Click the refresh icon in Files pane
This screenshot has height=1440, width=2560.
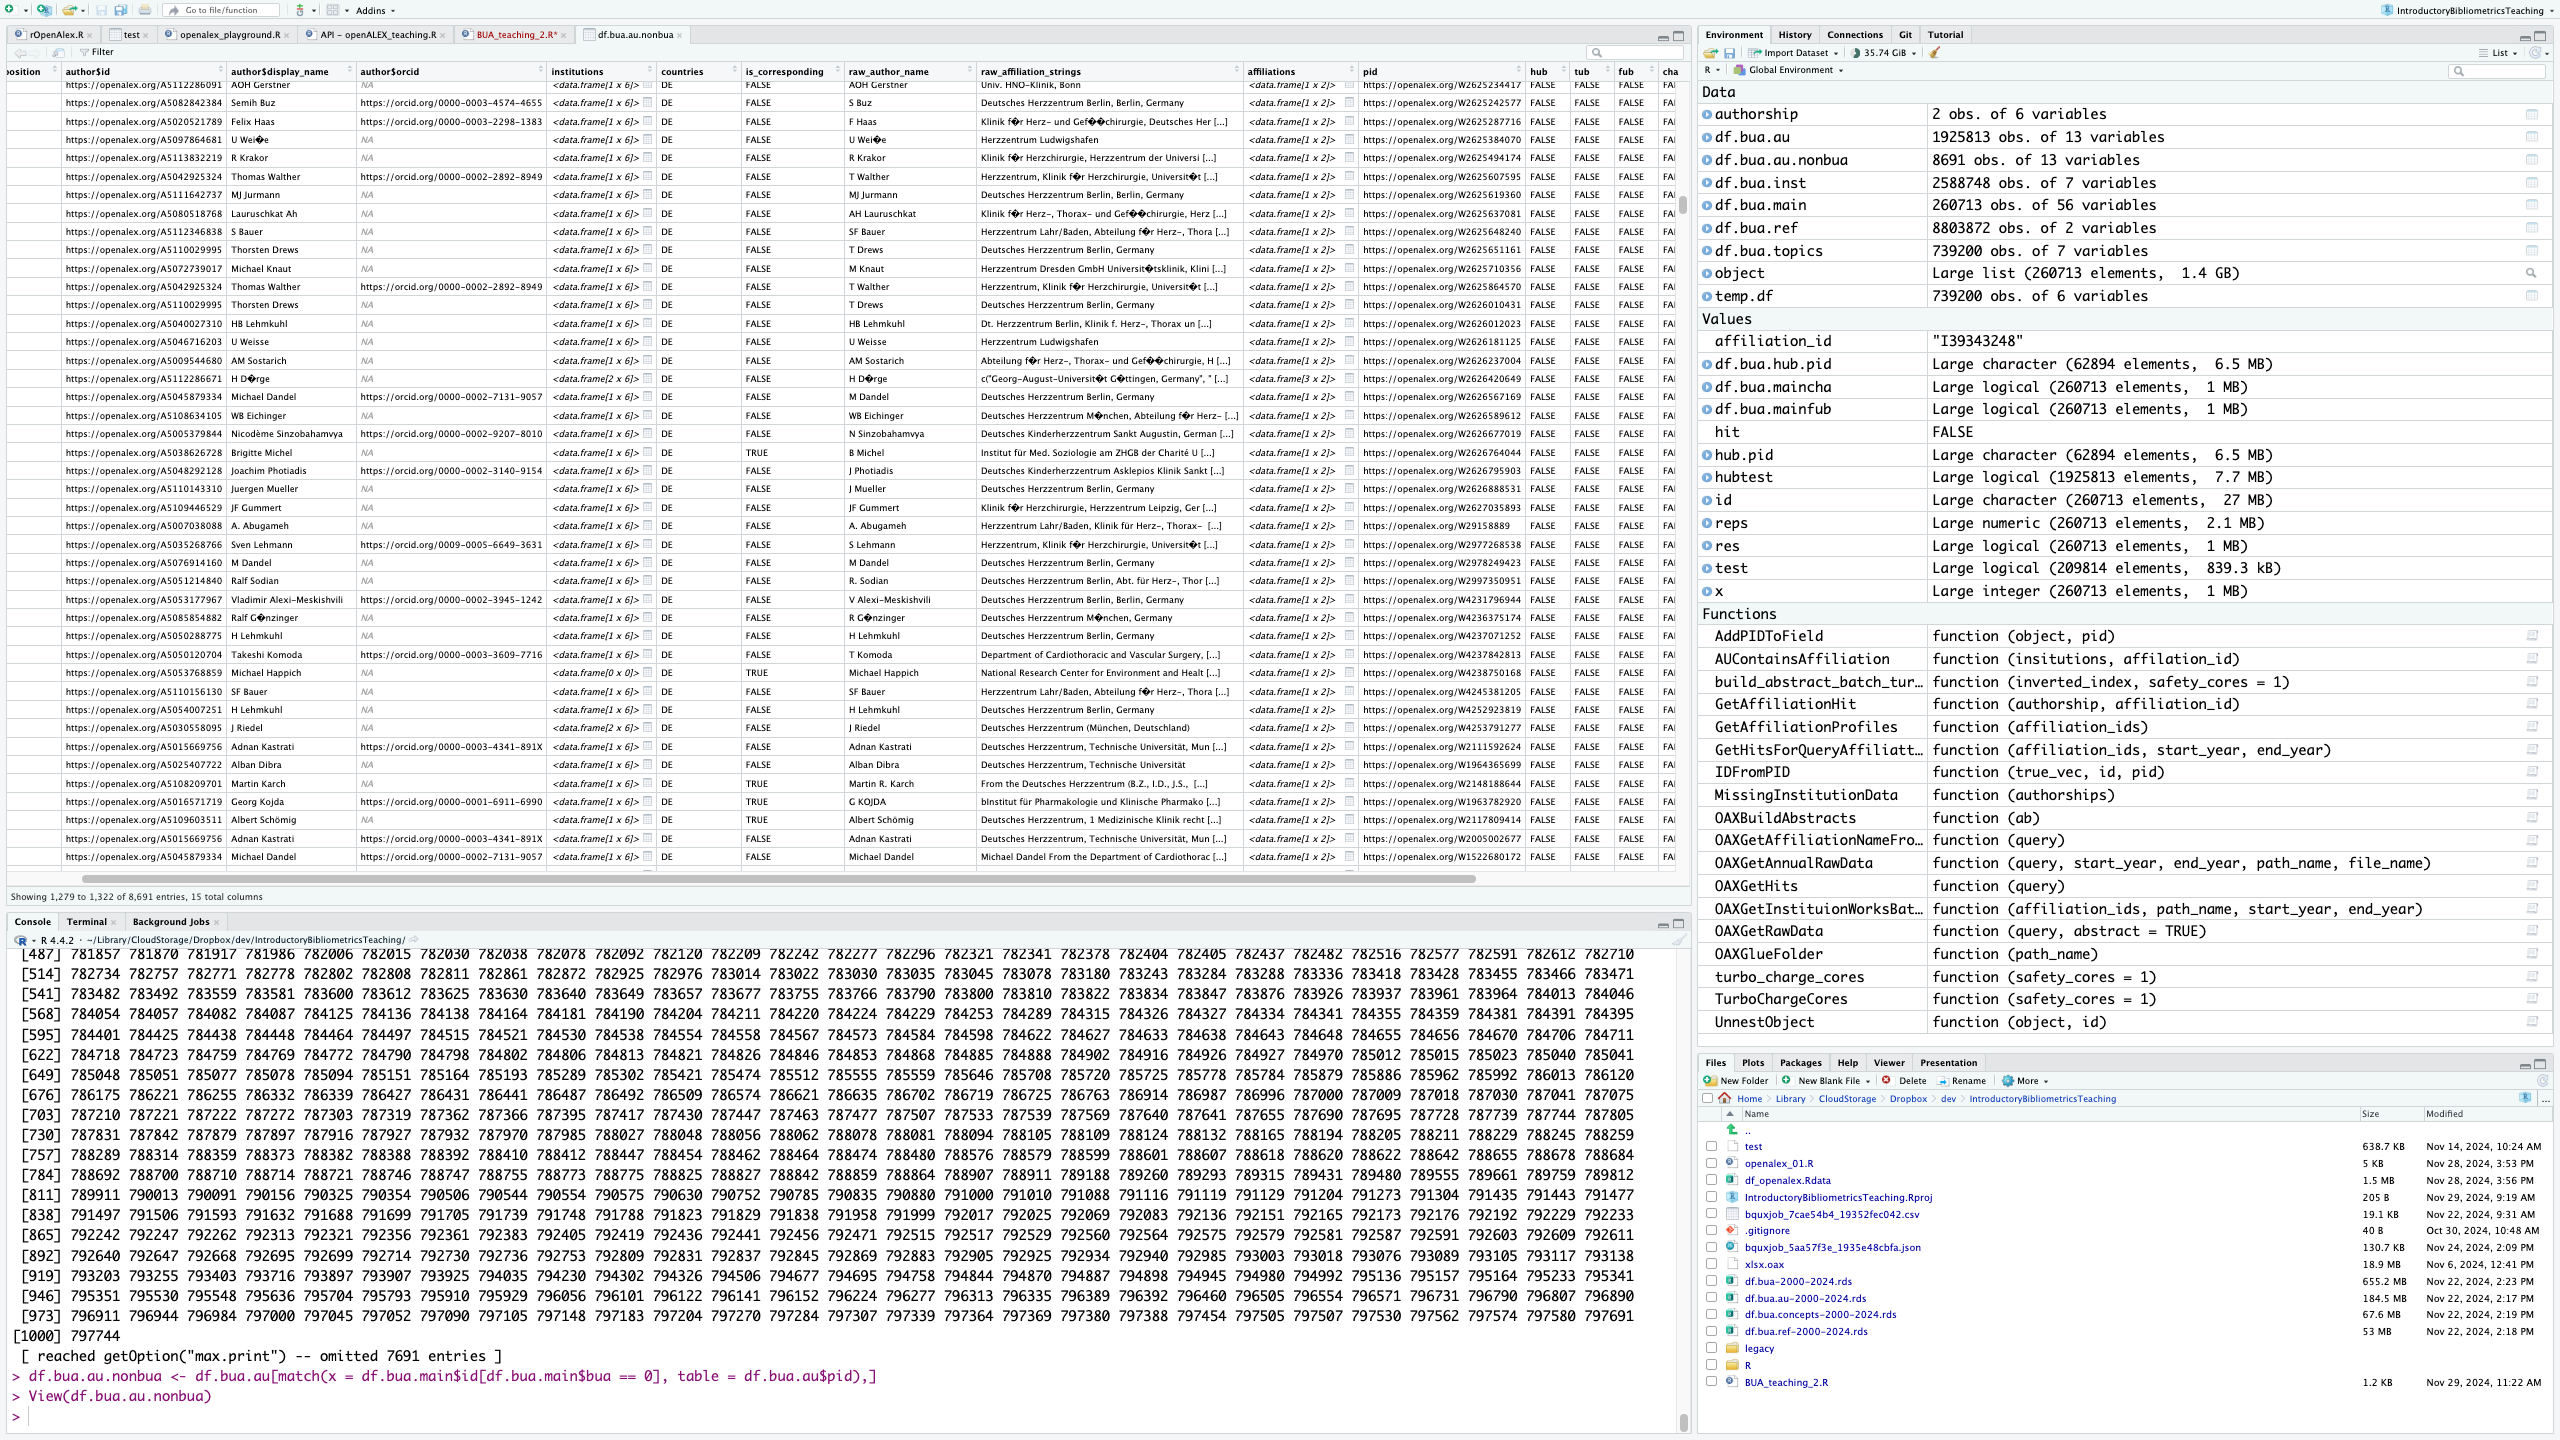coord(2542,1080)
